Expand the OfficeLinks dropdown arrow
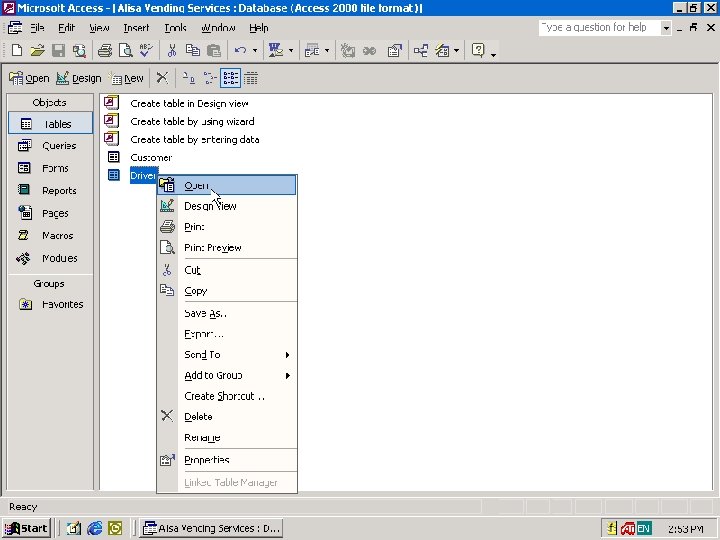720x540 pixels. tap(291, 51)
